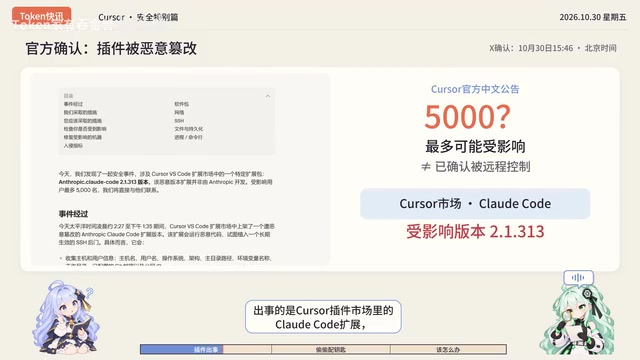Jump to the 偷偷配钥匙 progress segment
Viewport: 640px width, 360px height.
(x=331, y=349)
